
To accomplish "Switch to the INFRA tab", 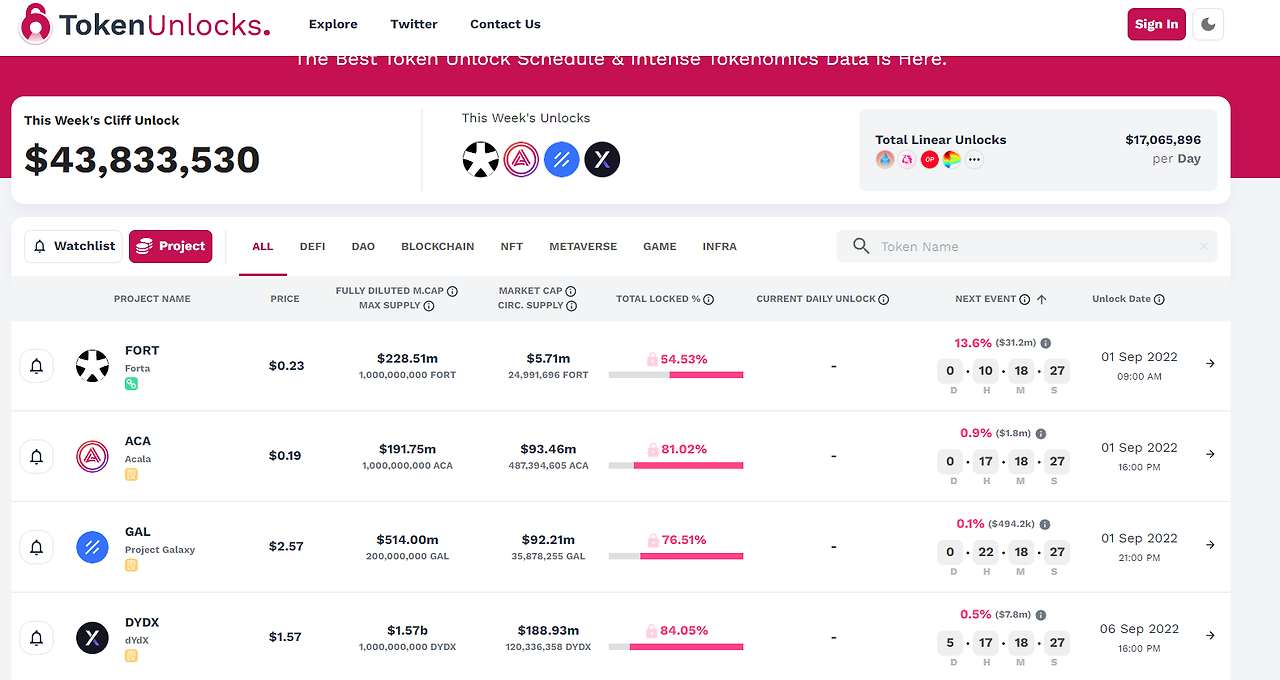I will coord(720,246).
